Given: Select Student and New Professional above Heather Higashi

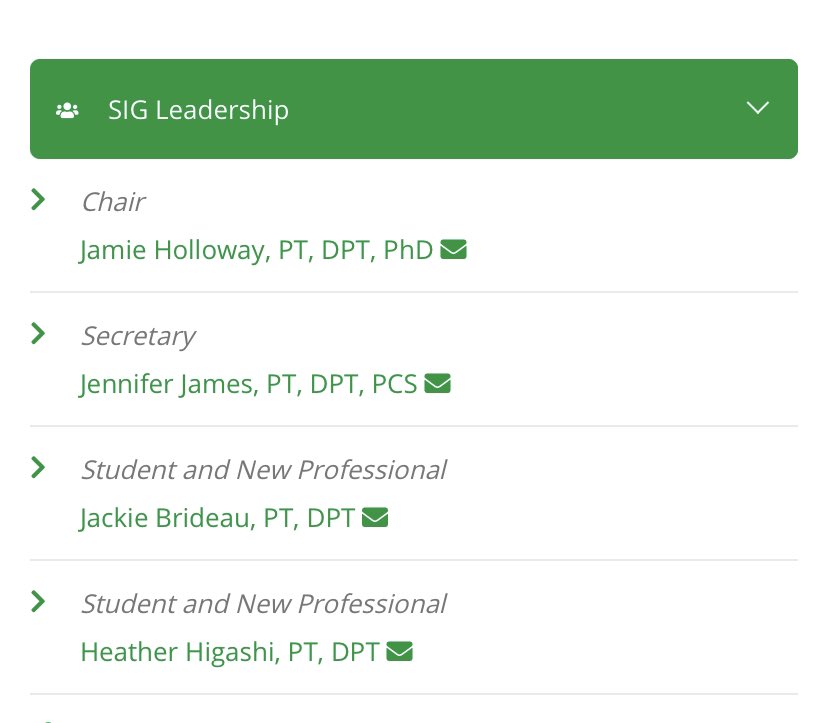Looking at the screenshot, I should click(264, 604).
